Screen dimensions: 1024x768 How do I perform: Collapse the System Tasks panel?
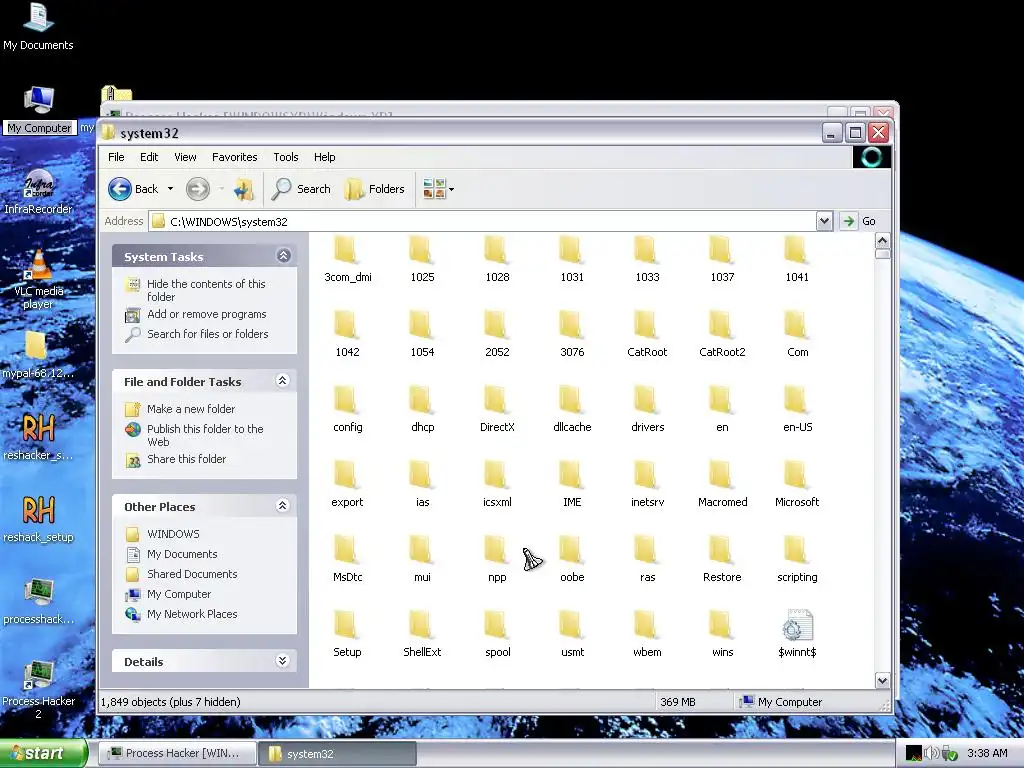point(283,255)
